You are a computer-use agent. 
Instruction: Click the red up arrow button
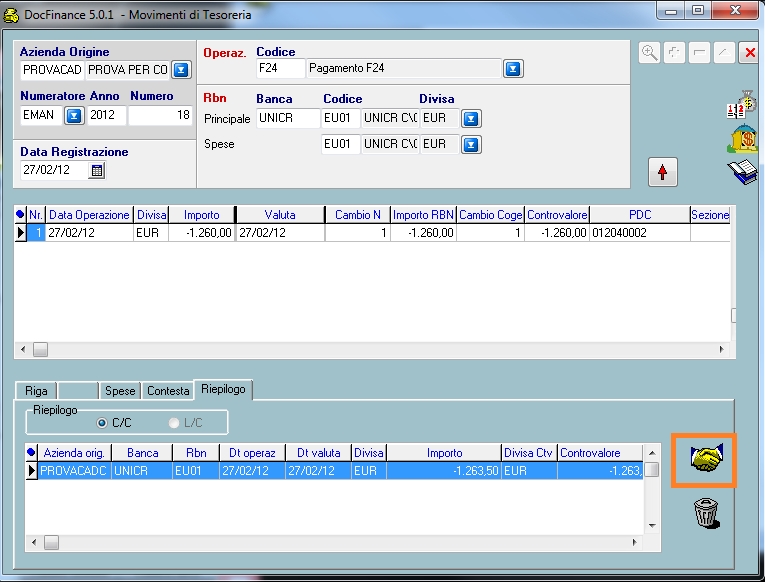(x=662, y=172)
